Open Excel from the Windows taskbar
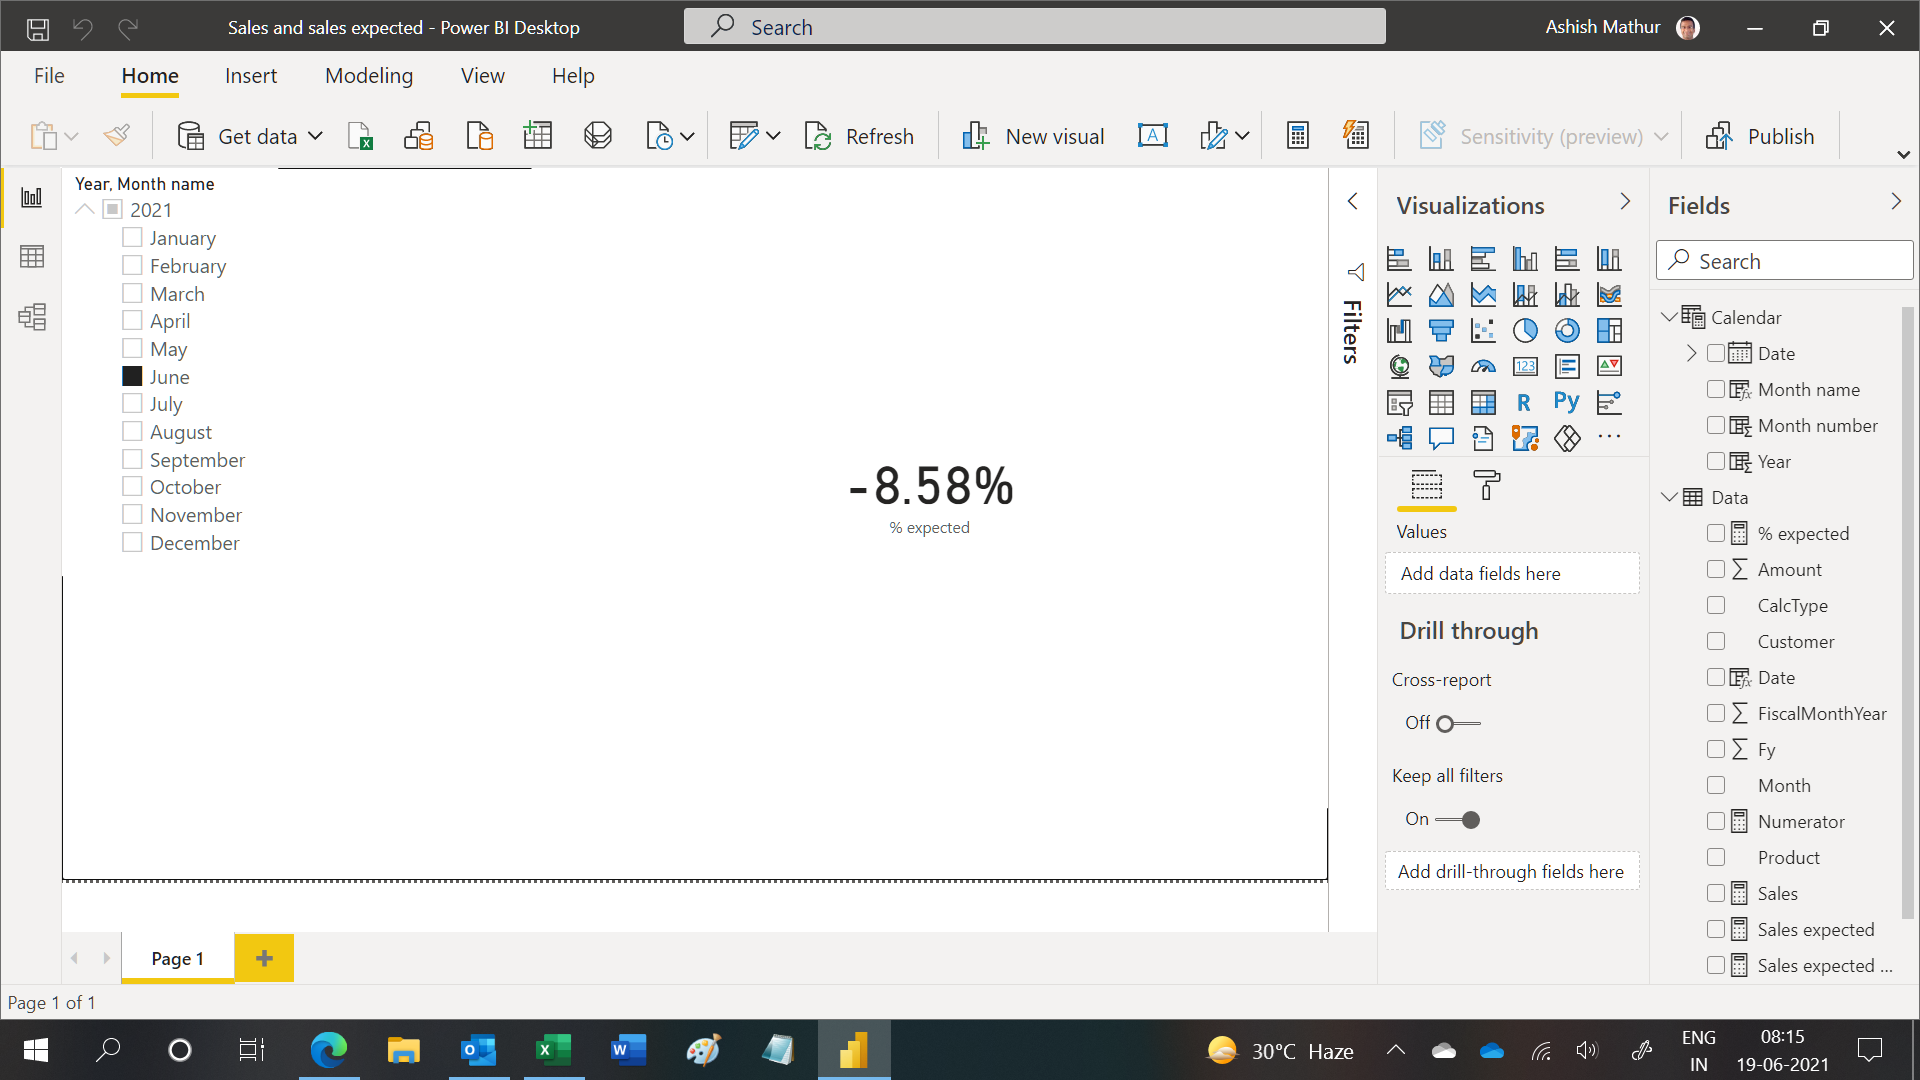This screenshot has height=1080, width=1920. (553, 1050)
